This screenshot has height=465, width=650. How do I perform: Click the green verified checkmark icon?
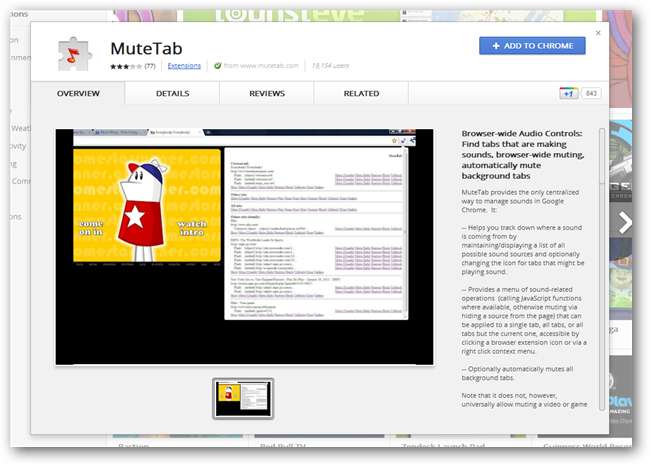(x=218, y=65)
